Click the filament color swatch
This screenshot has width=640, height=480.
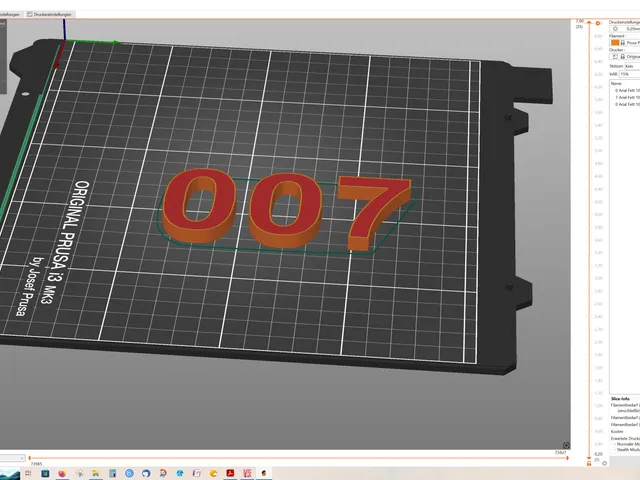pyautogui.click(x=615, y=42)
